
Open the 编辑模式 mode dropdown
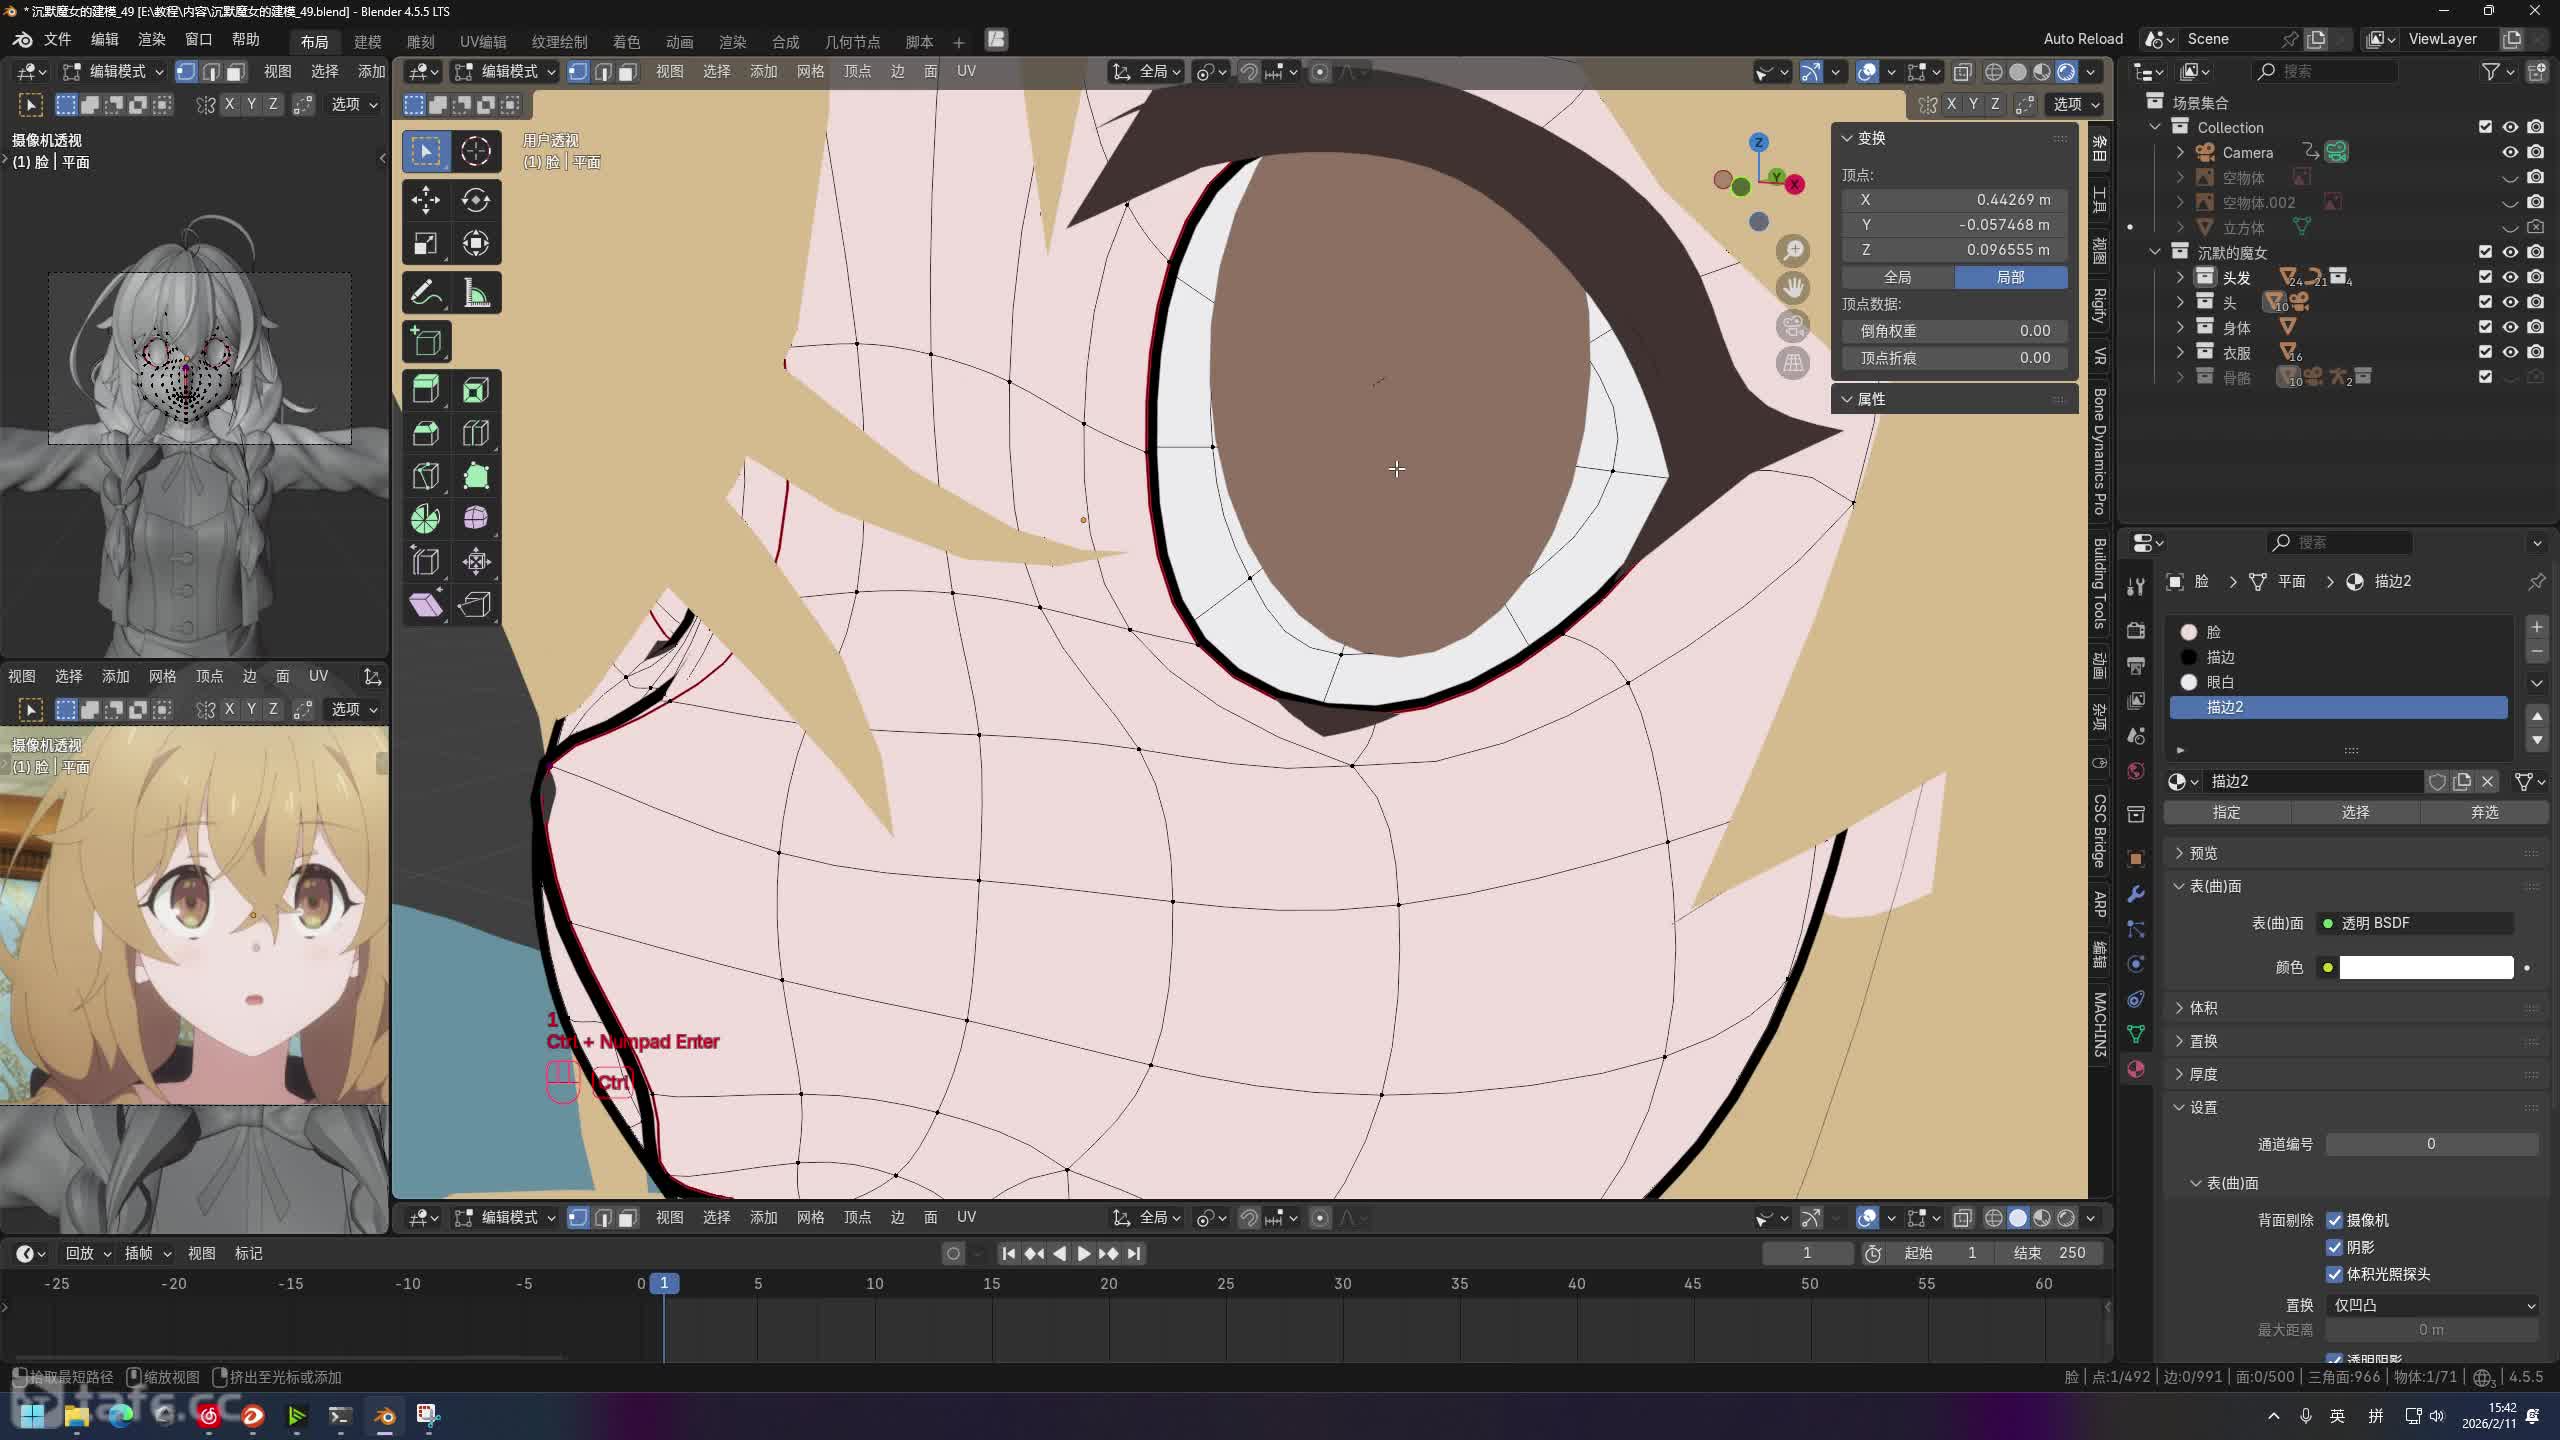[x=505, y=71]
